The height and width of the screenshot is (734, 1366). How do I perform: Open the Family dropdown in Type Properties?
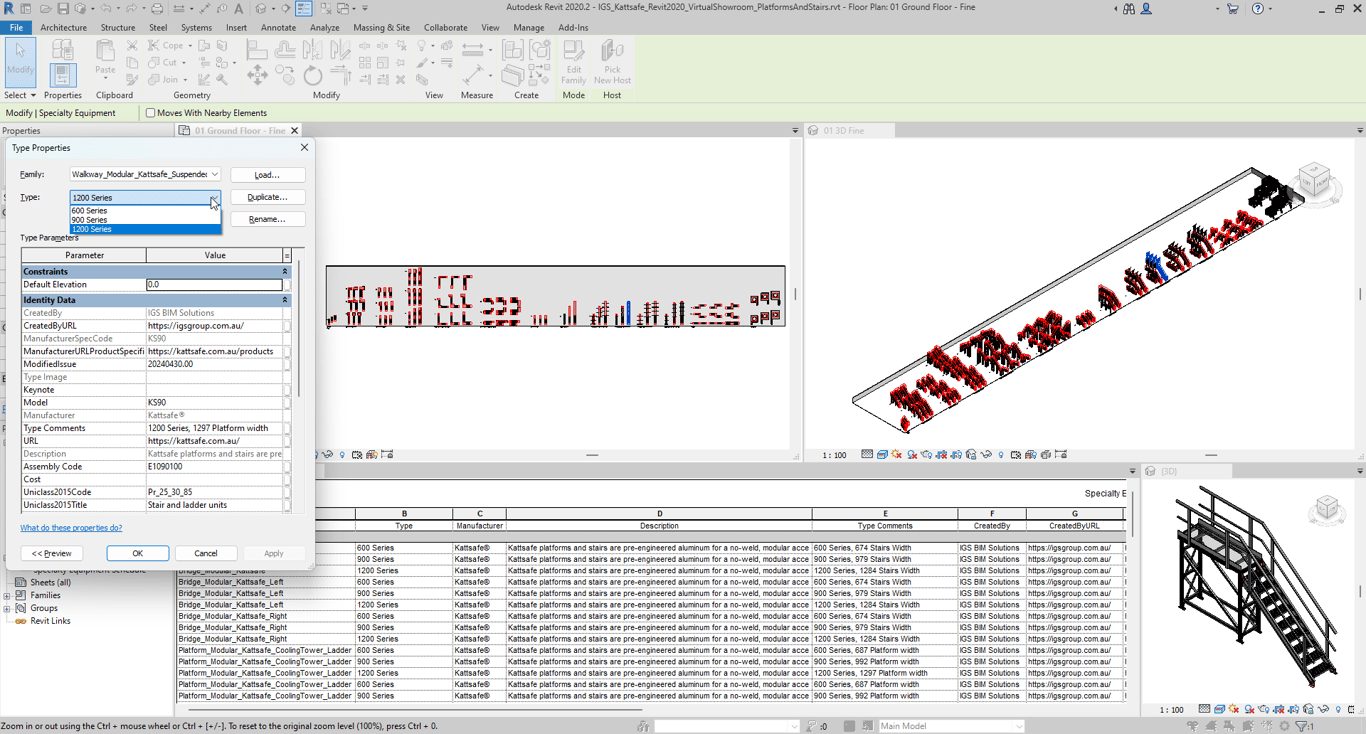[x=214, y=175]
